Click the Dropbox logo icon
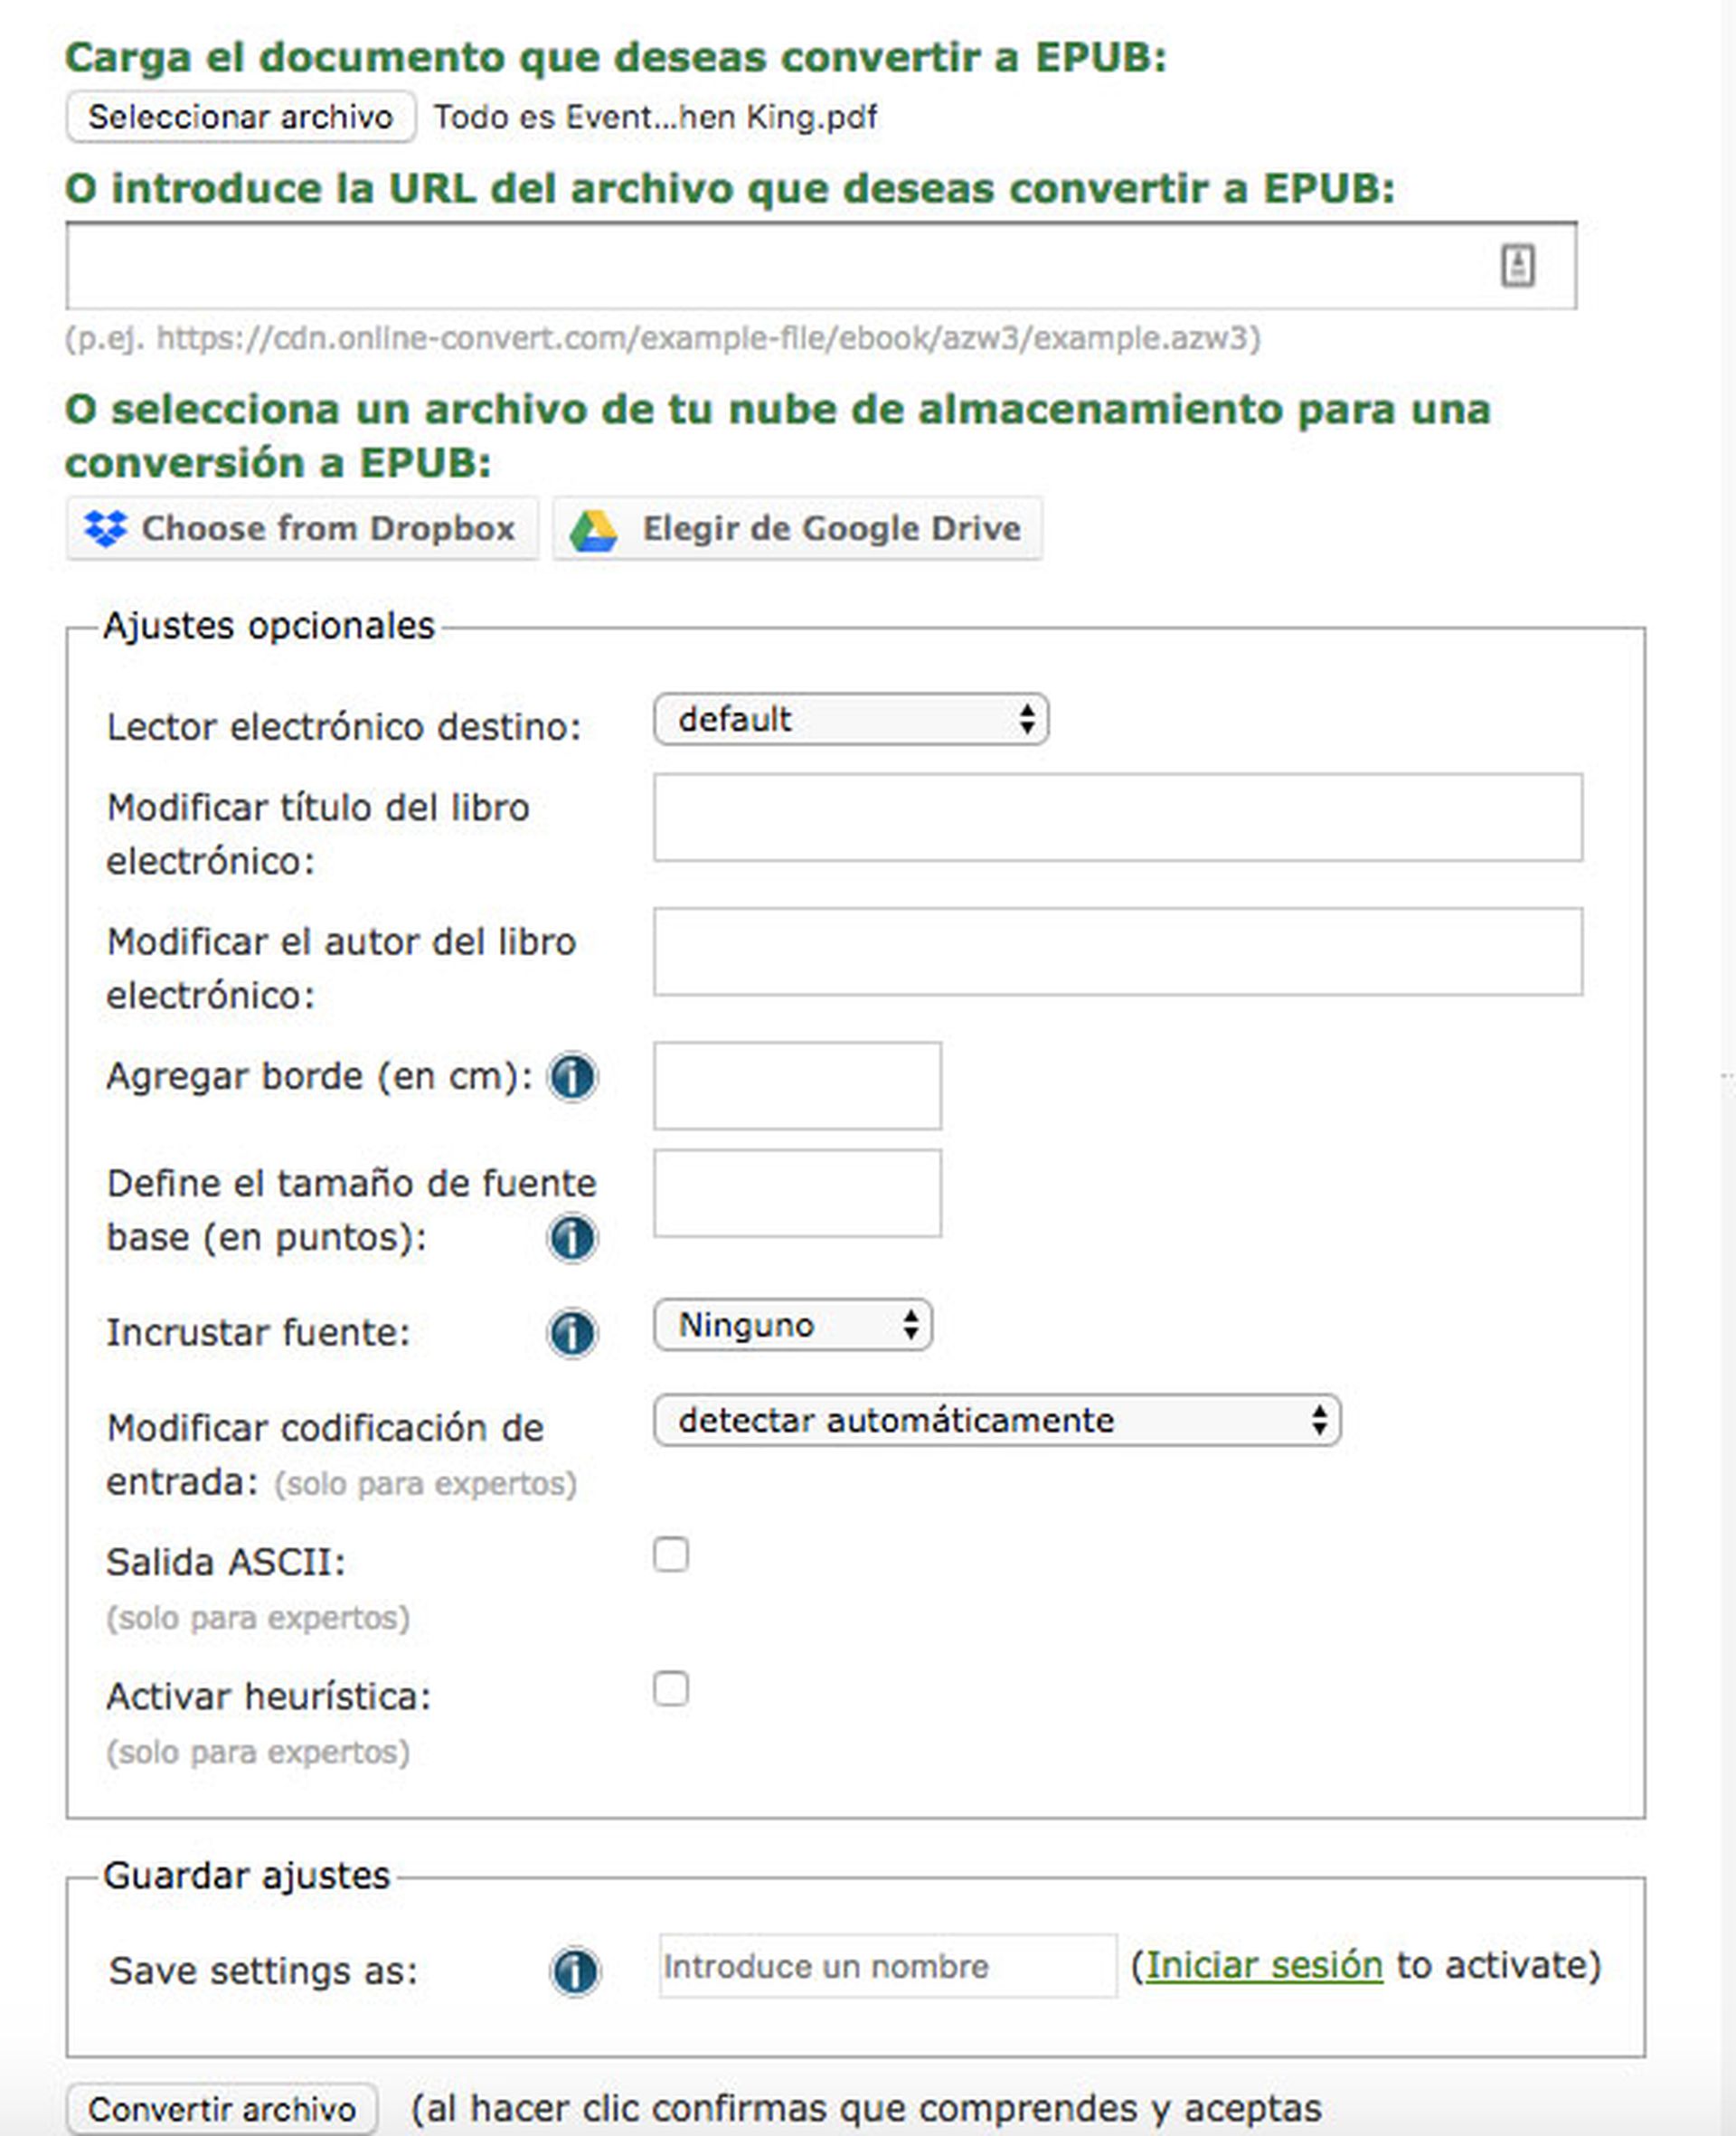The image size is (1736, 2136). [105, 528]
